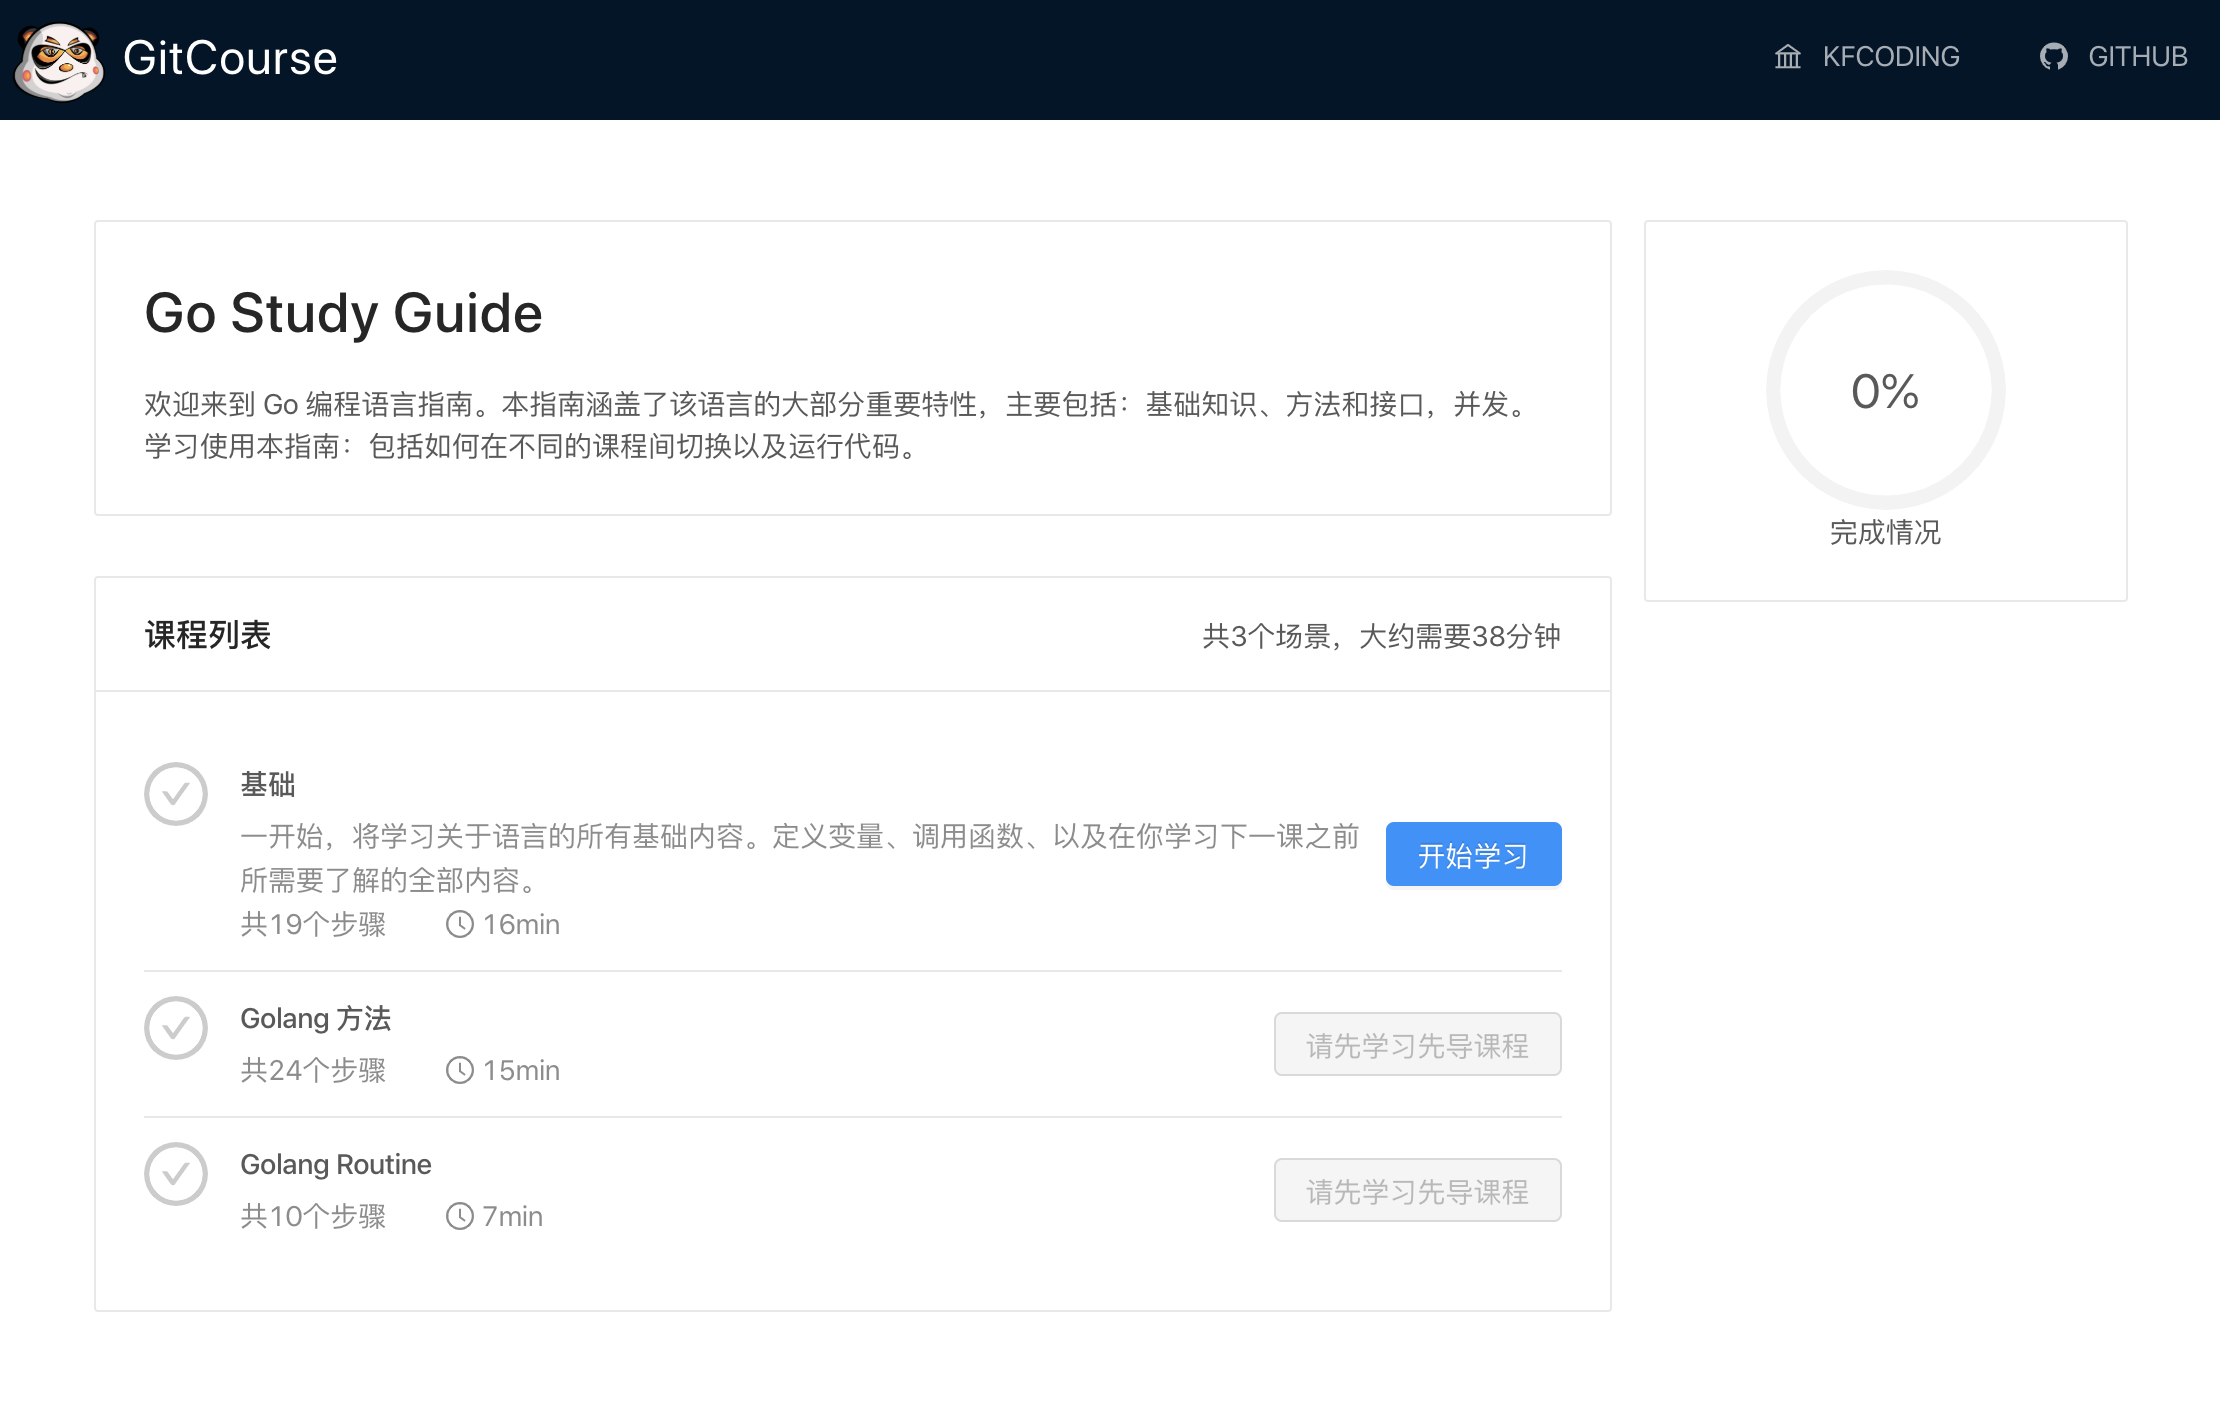Click the KFCODING bank building icon
This screenshot has width=2220, height=1414.
pos(1788,57)
